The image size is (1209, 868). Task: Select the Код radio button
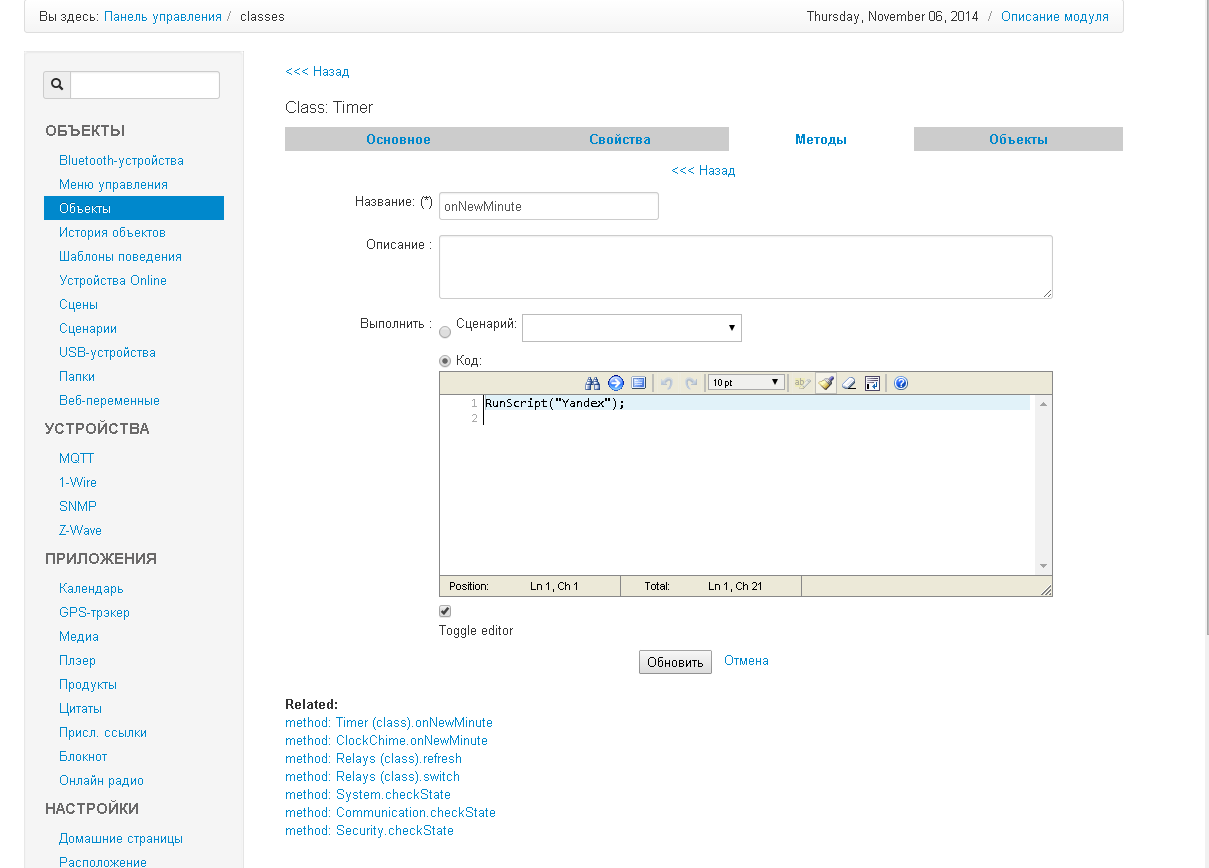point(445,361)
